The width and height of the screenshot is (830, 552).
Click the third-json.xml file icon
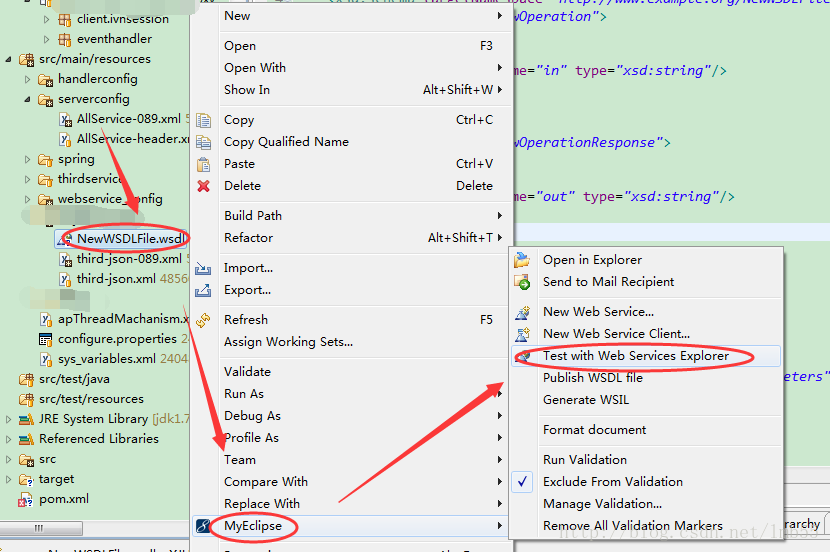[x=65, y=279]
